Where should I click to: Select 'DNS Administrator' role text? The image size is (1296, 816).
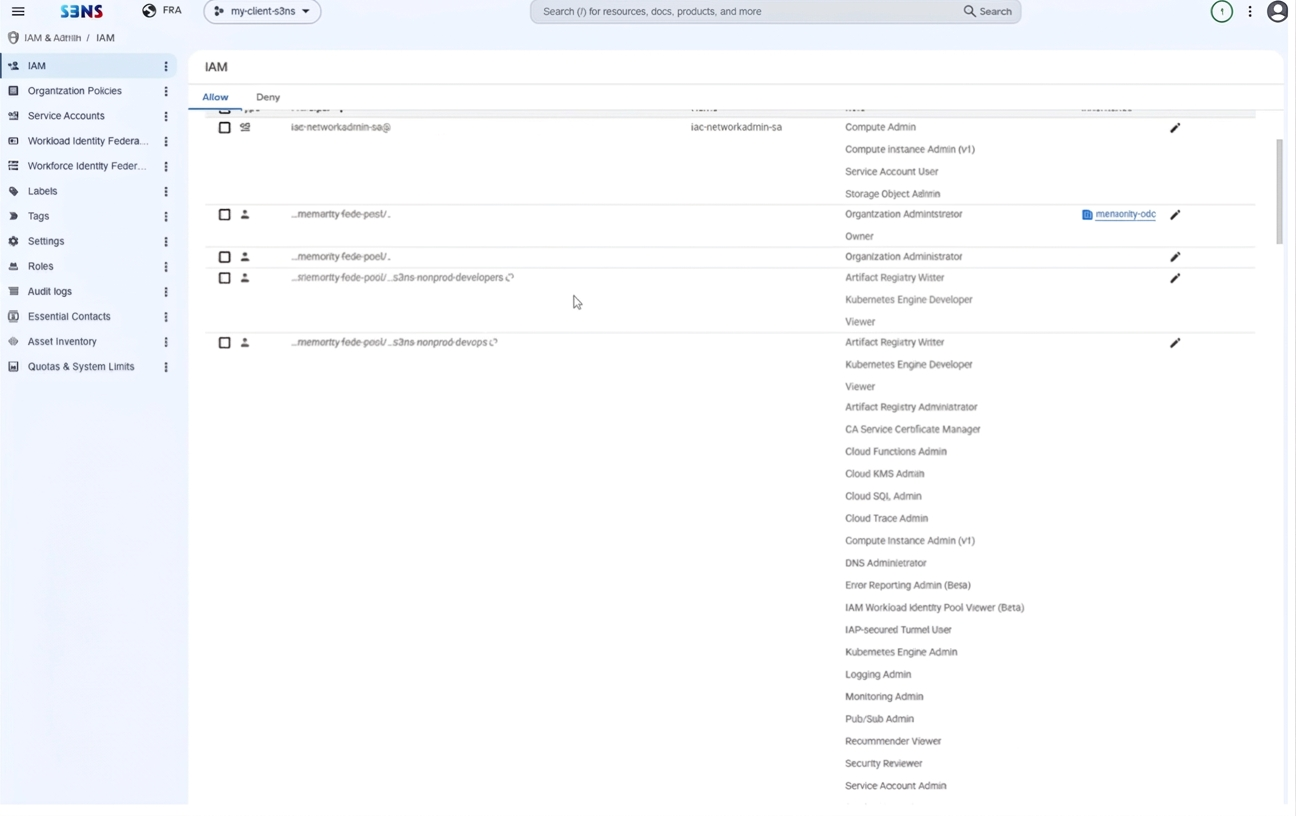point(886,563)
